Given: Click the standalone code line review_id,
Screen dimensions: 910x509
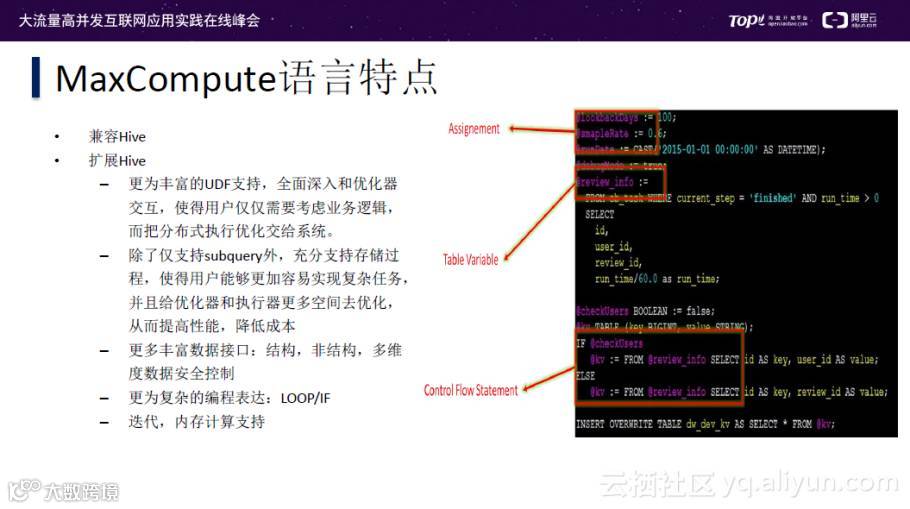Looking at the screenshot, I should point(618,263).
